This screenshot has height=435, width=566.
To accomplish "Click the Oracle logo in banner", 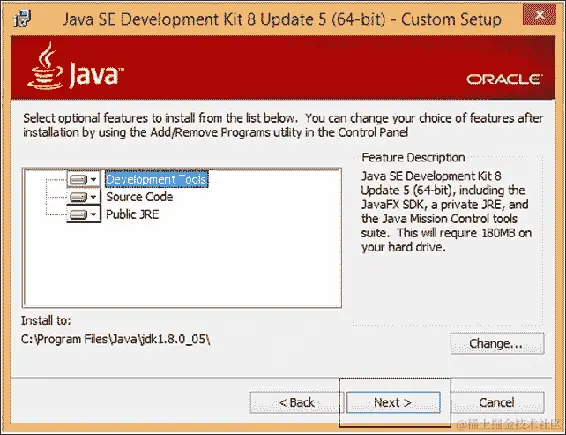I will pyautogui.click(x=504, y=79).
